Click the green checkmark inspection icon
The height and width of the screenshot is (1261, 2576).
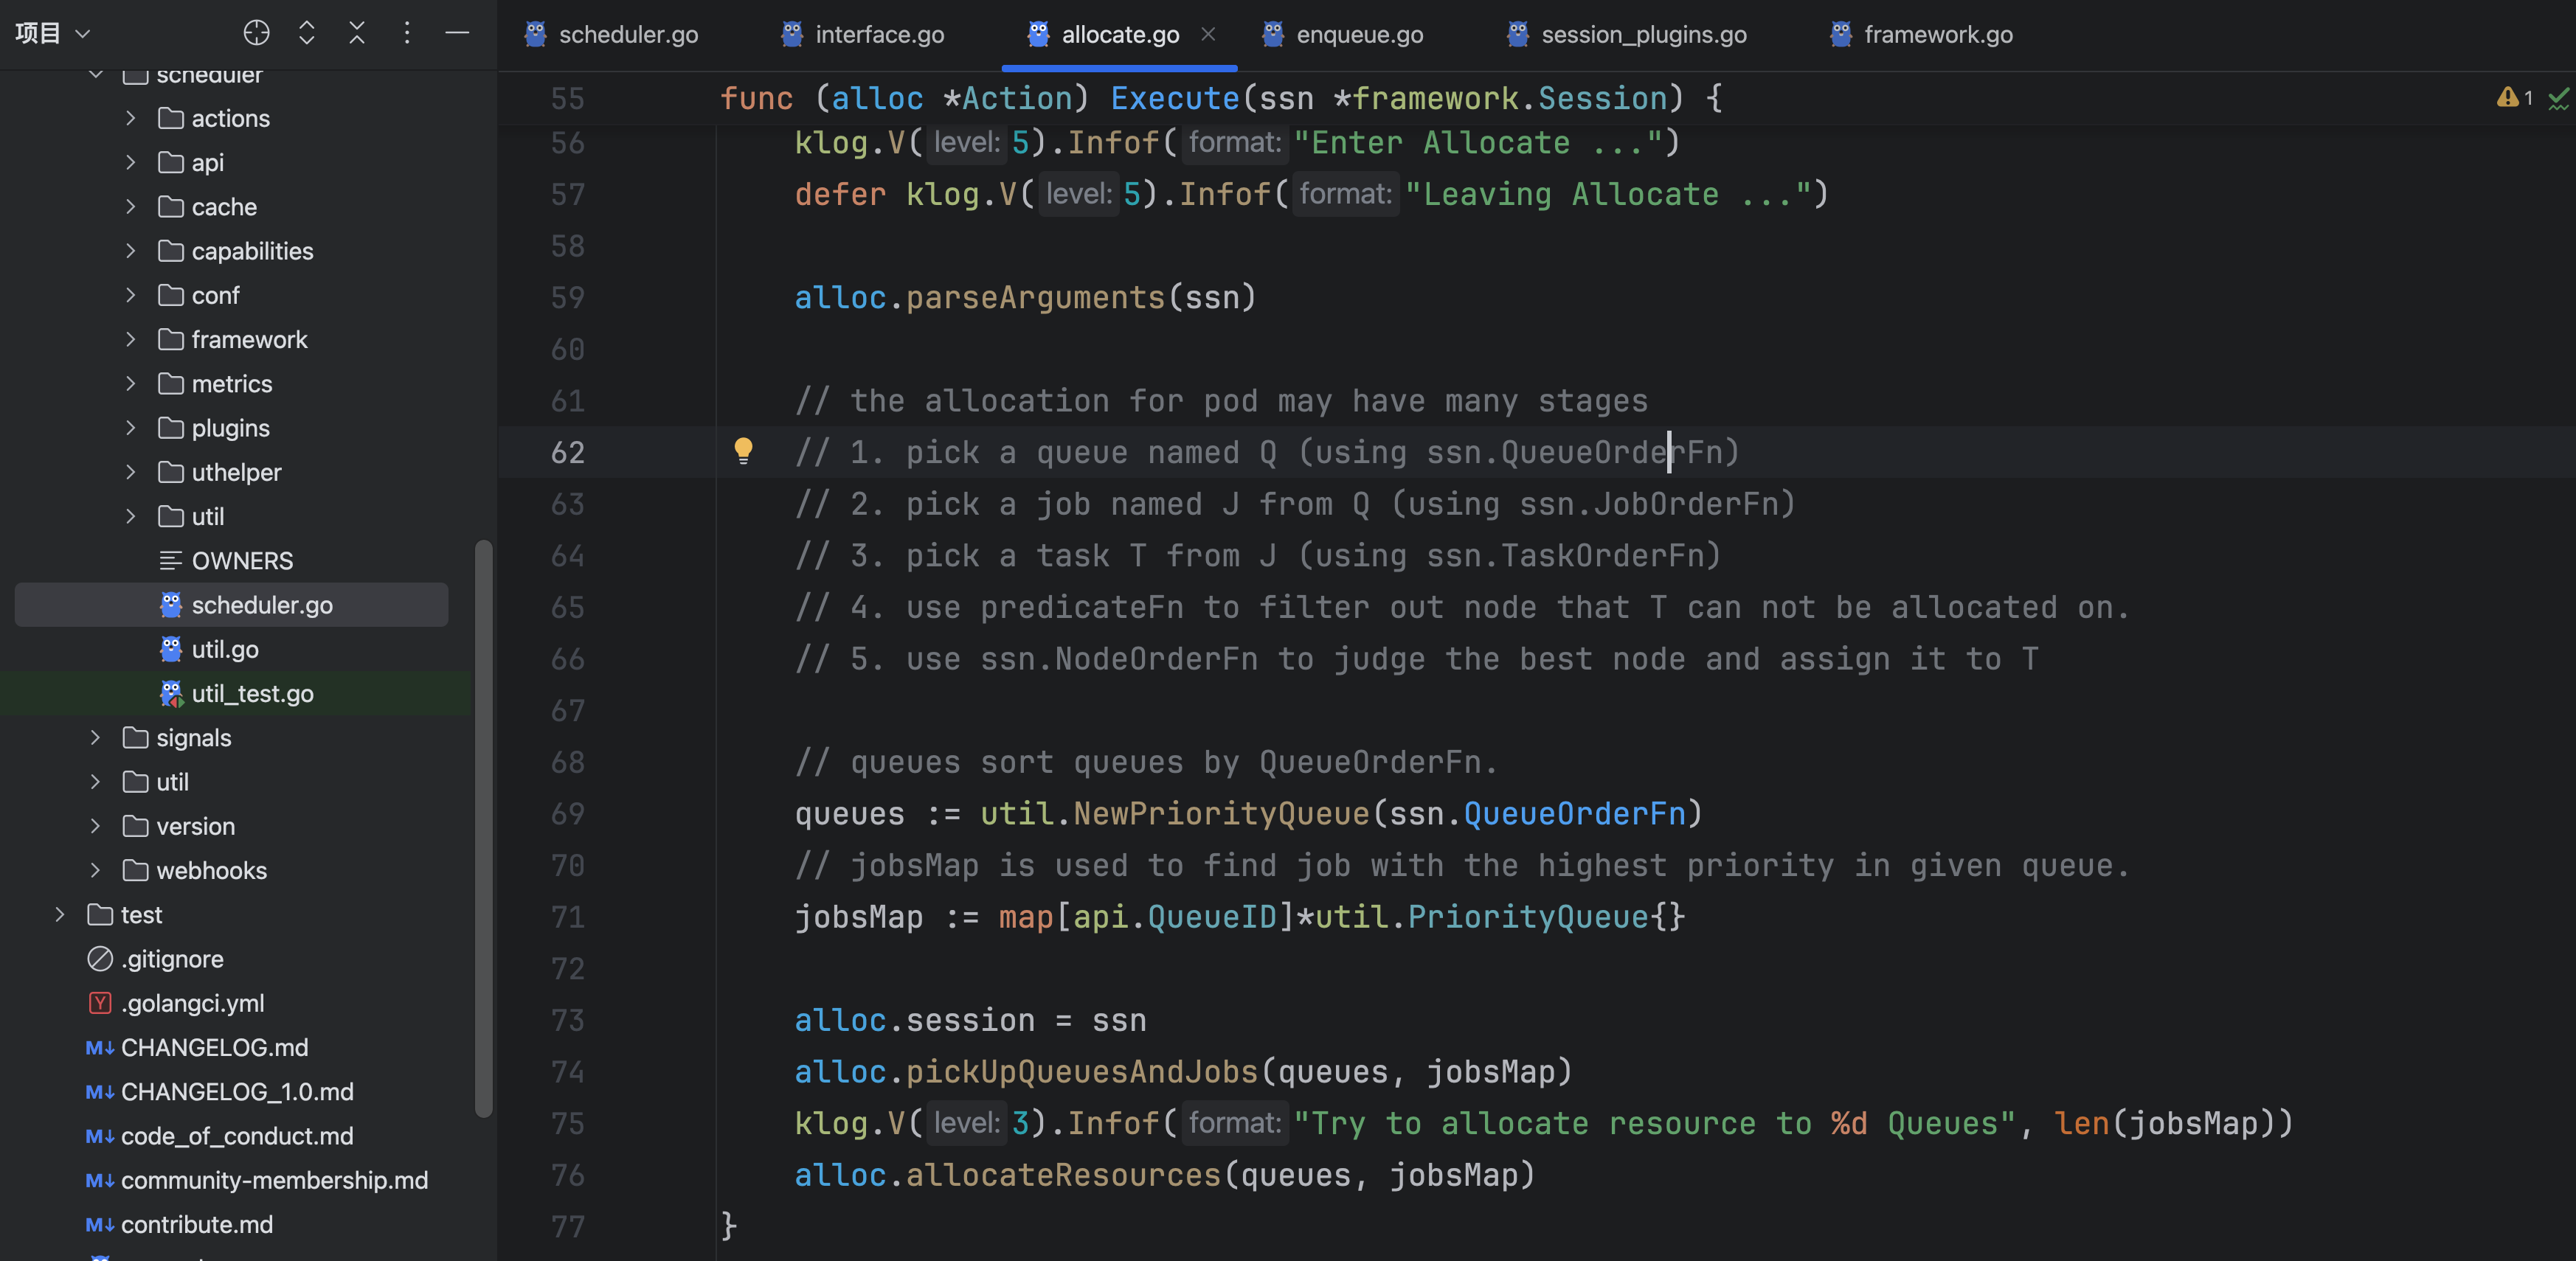(2558, 98)
